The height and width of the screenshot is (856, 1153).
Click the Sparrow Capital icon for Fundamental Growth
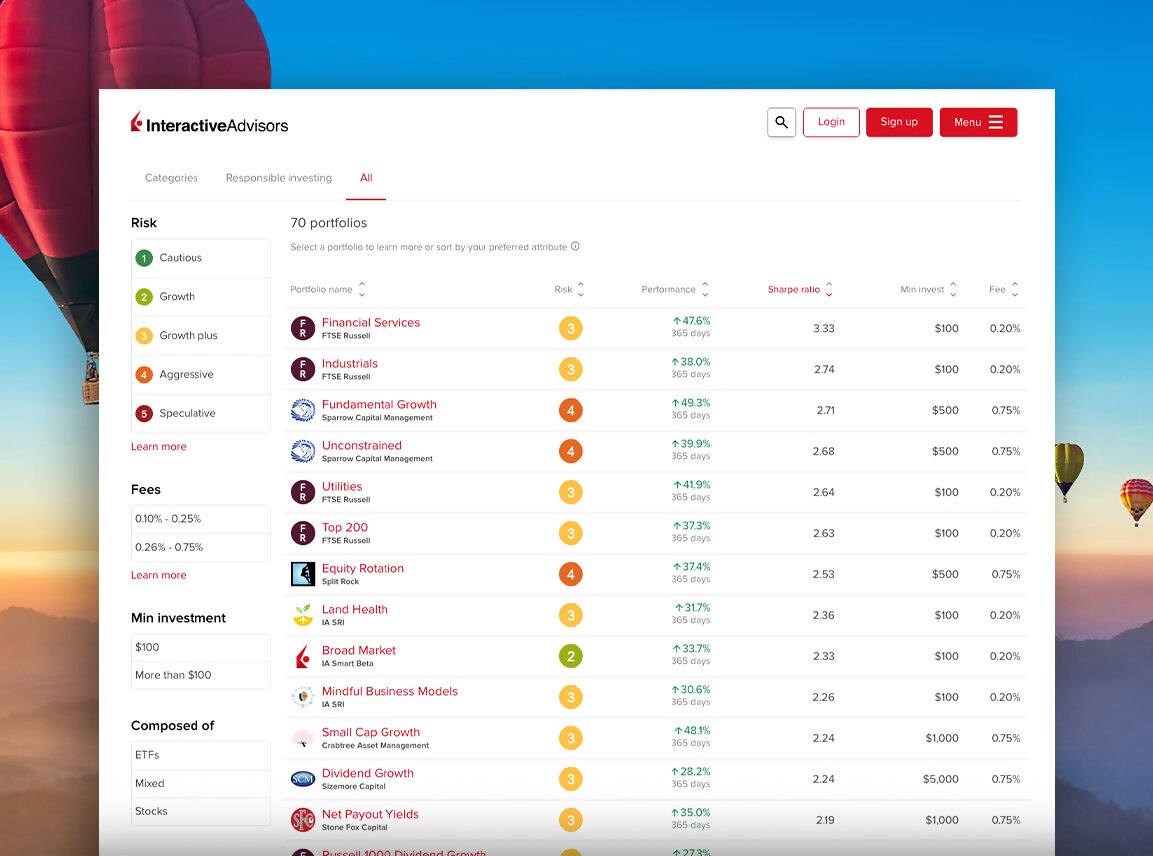click(302, 410)
